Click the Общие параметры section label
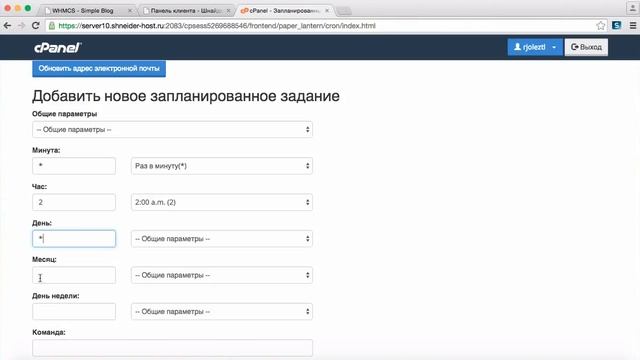Image resolution: width=640 pixels, height=360 pixels. 64,114
